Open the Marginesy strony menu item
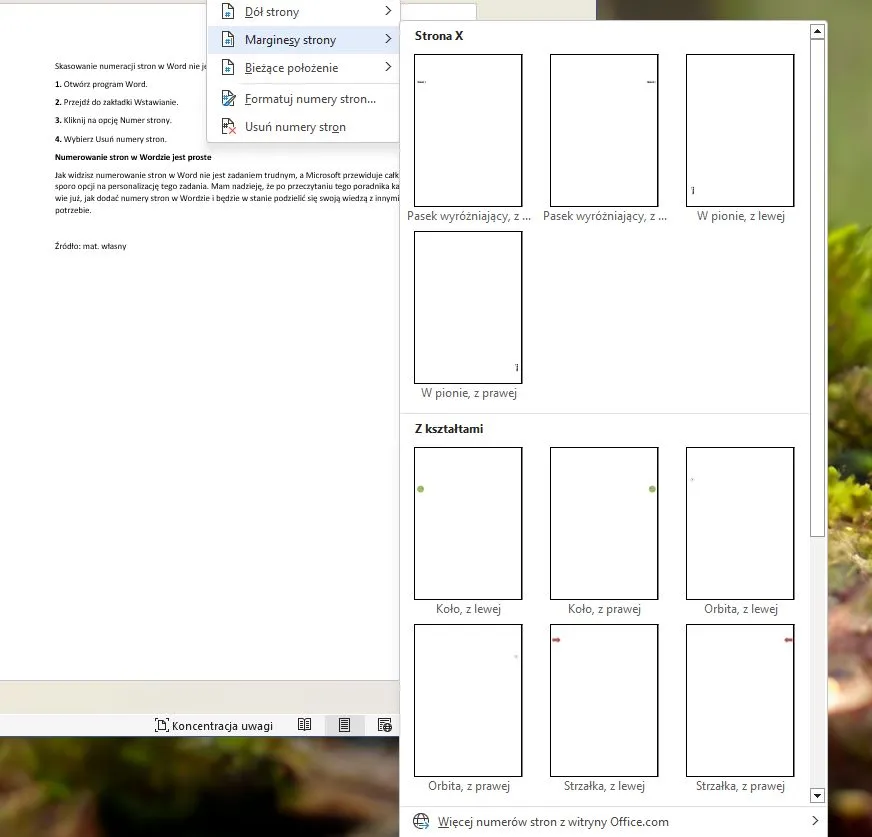 coord(290,40)
